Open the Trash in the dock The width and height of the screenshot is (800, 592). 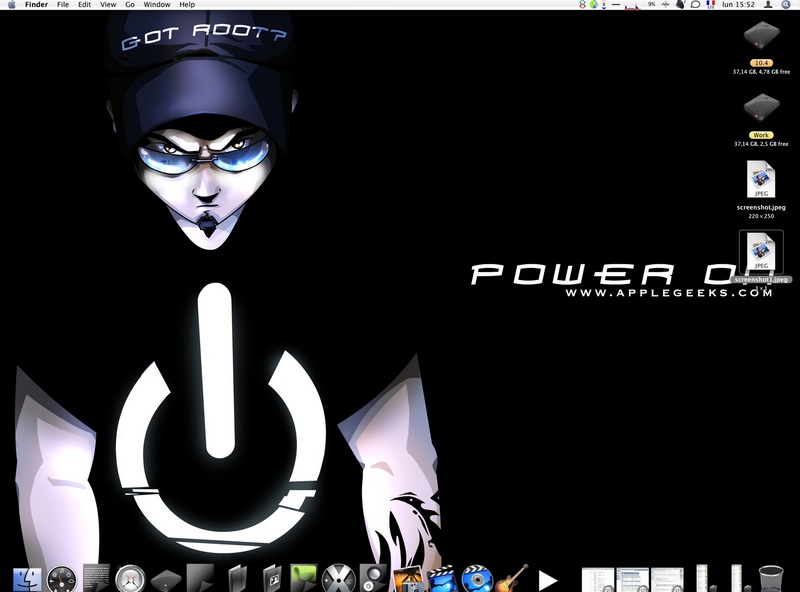(770, 579)
